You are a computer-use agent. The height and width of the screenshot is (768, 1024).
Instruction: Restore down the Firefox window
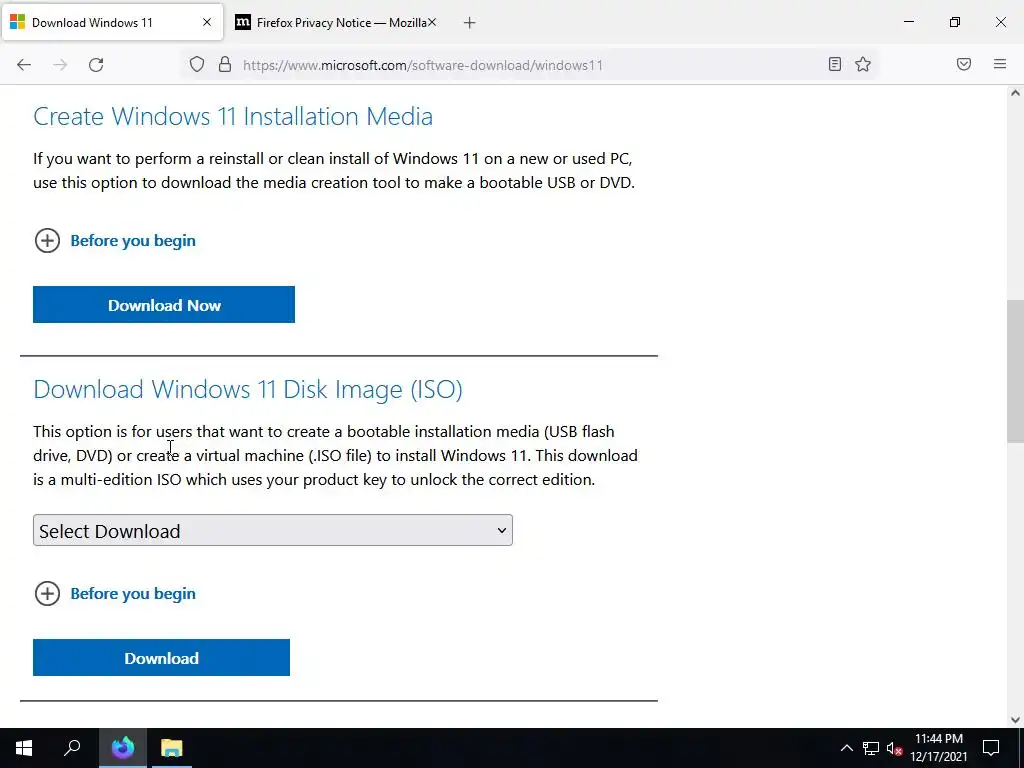pos(955,22)
